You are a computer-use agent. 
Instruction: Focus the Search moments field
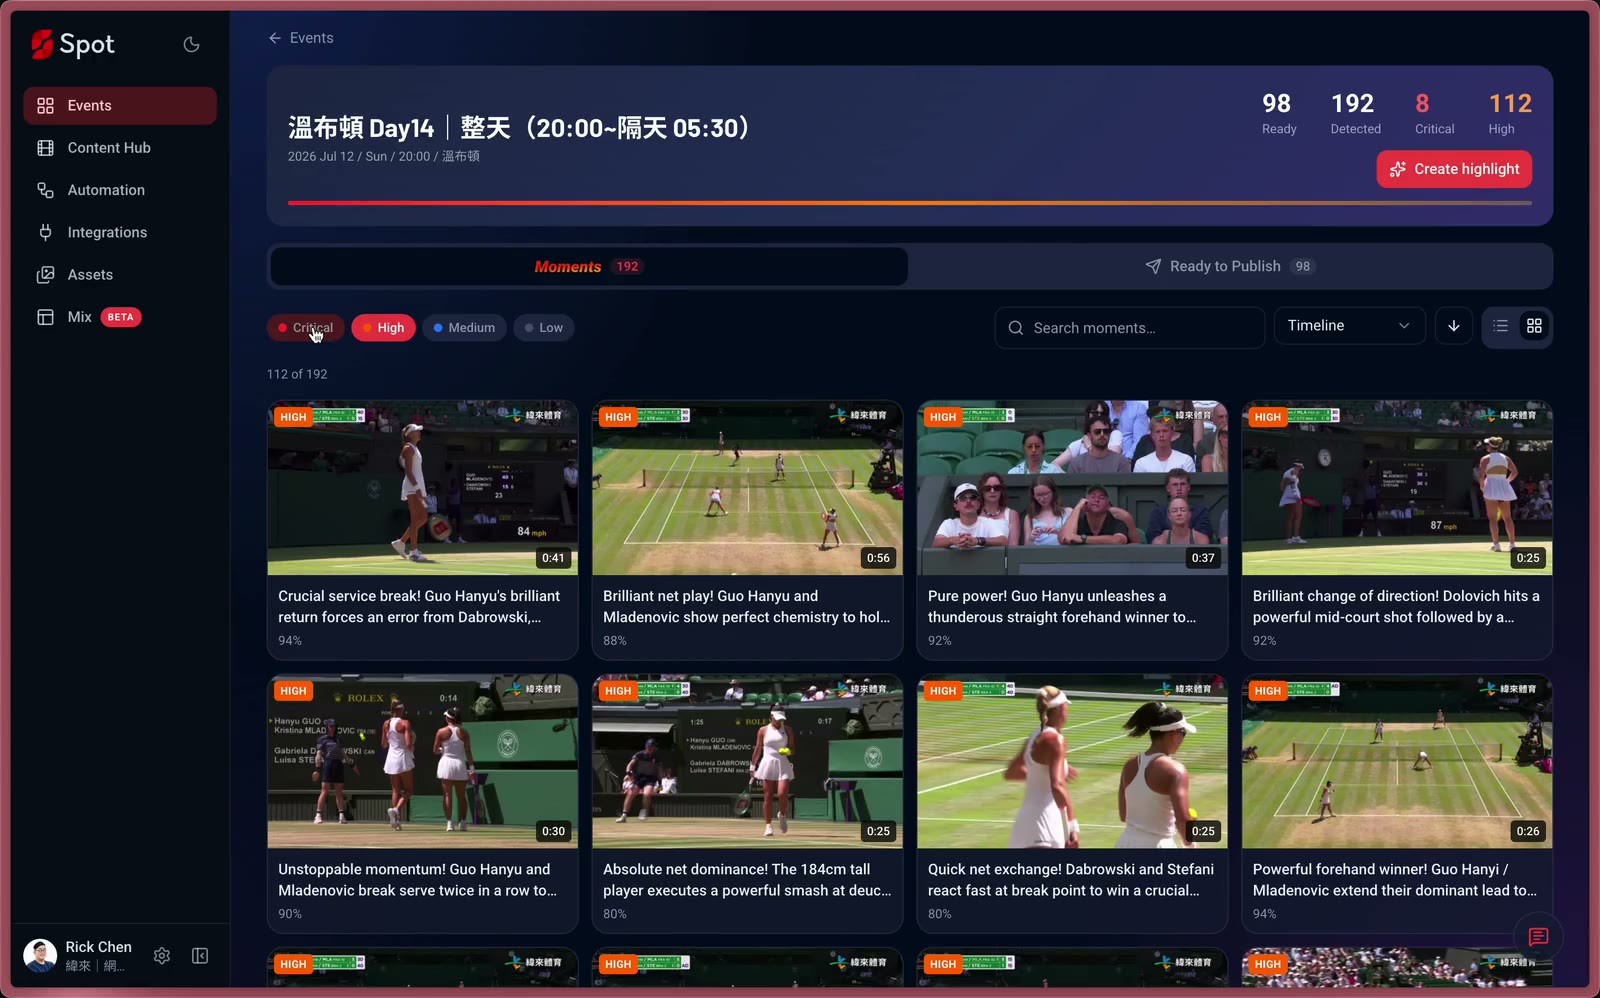(x=1130, y=328)
